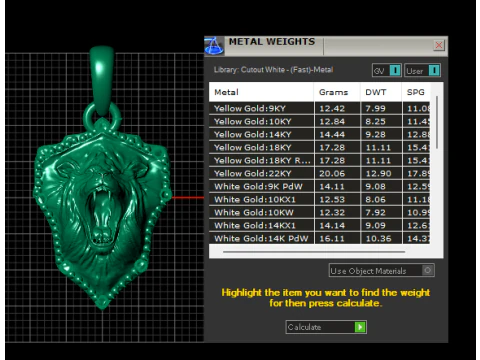Click the horizontal scrollbar under the table
The height and width of the screenshot is (360, 480).
click(314, 252)
